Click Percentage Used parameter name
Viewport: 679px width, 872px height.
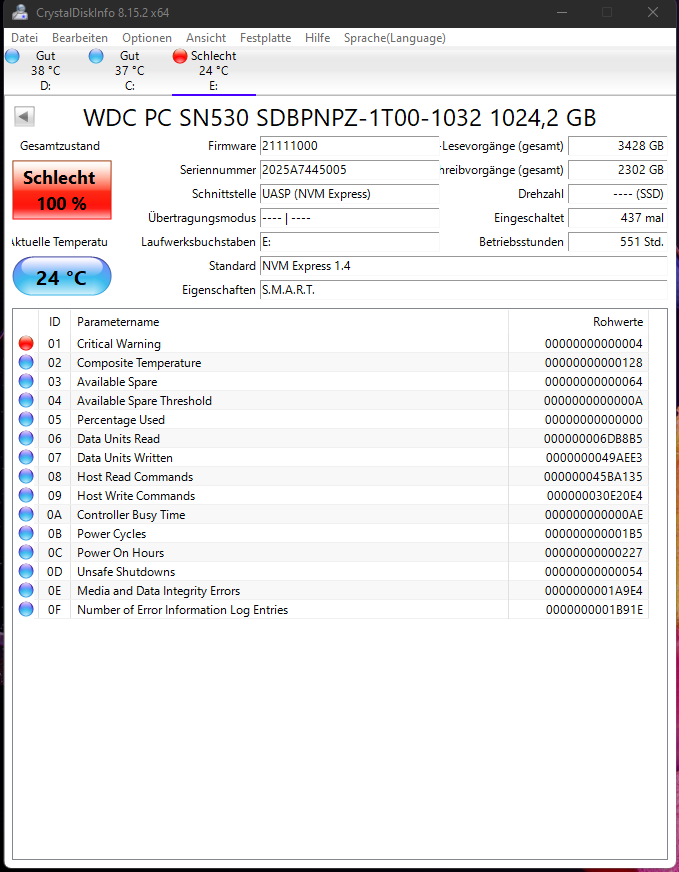point(121,419)
